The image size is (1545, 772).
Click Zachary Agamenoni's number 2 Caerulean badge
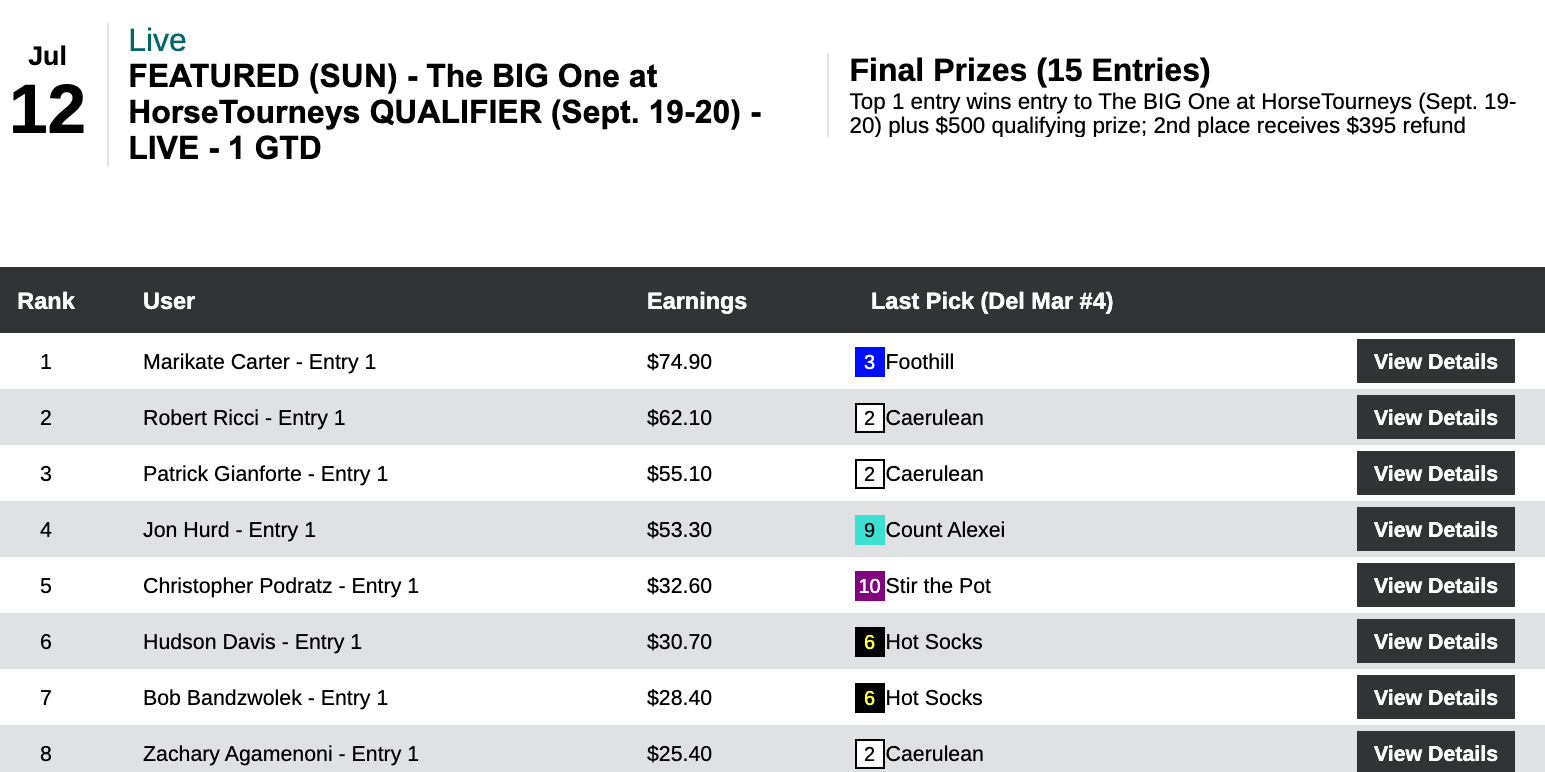(869, 754)
